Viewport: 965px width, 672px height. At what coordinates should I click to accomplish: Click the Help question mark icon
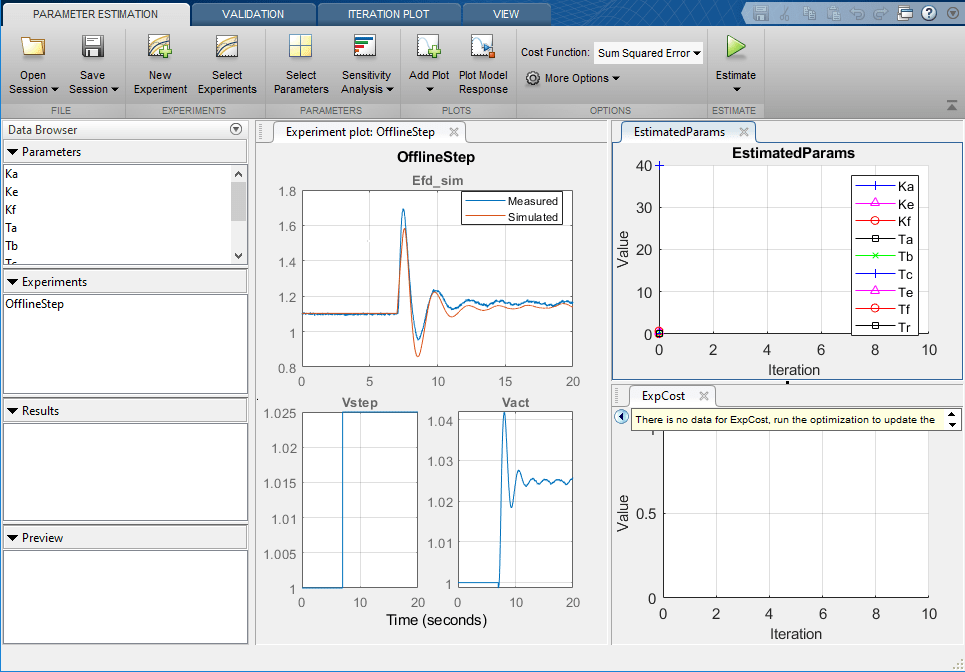[x=928, y=12]
